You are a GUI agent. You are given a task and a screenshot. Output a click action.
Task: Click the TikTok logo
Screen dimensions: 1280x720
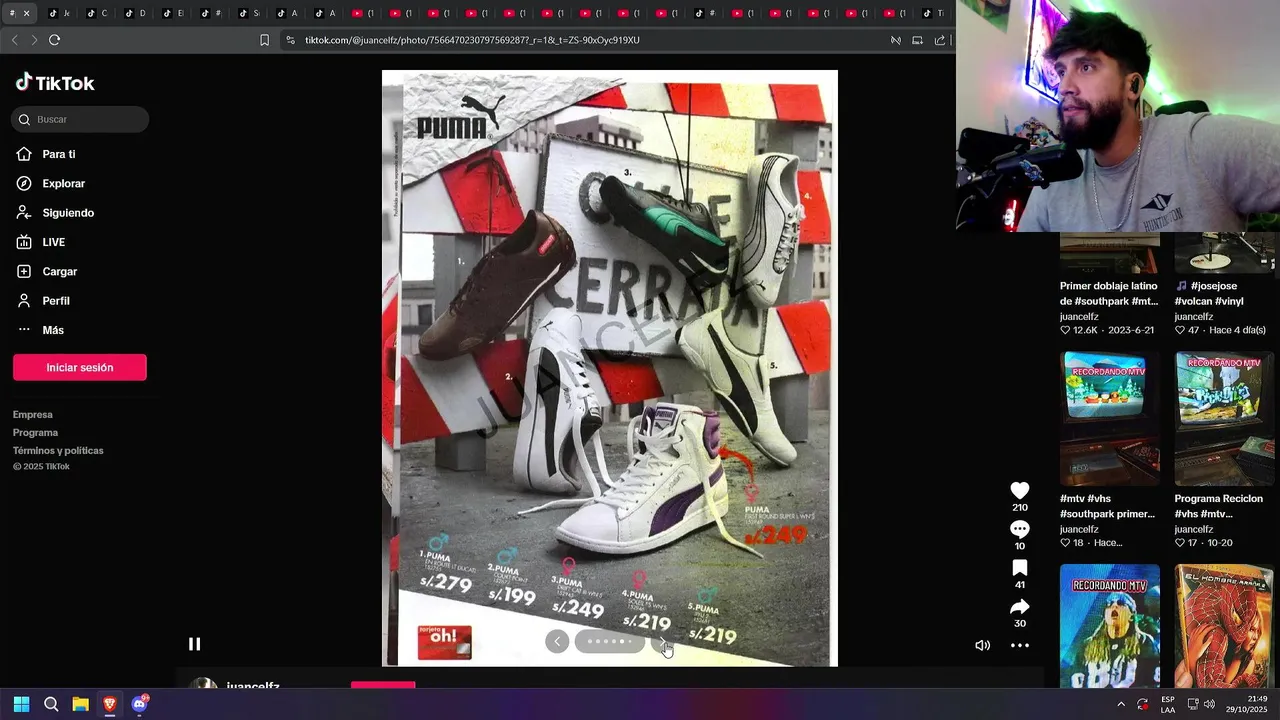tap(55, 83)
